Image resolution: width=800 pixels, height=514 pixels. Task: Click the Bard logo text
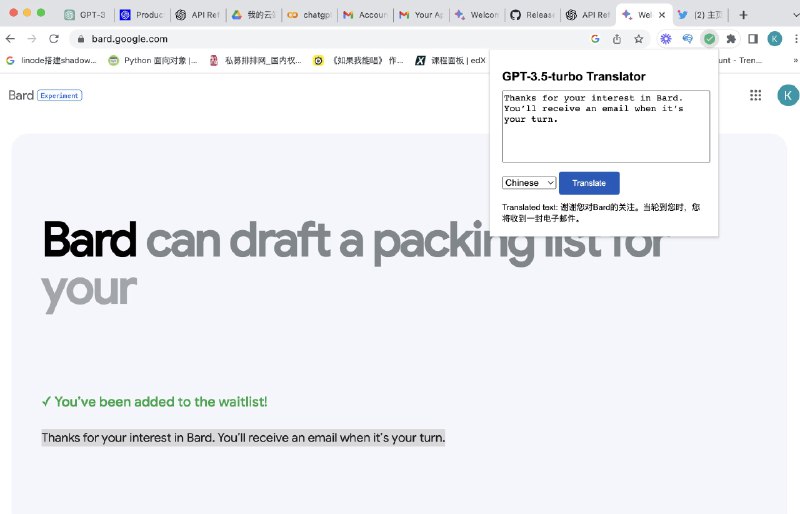click(x=21, y=95)
